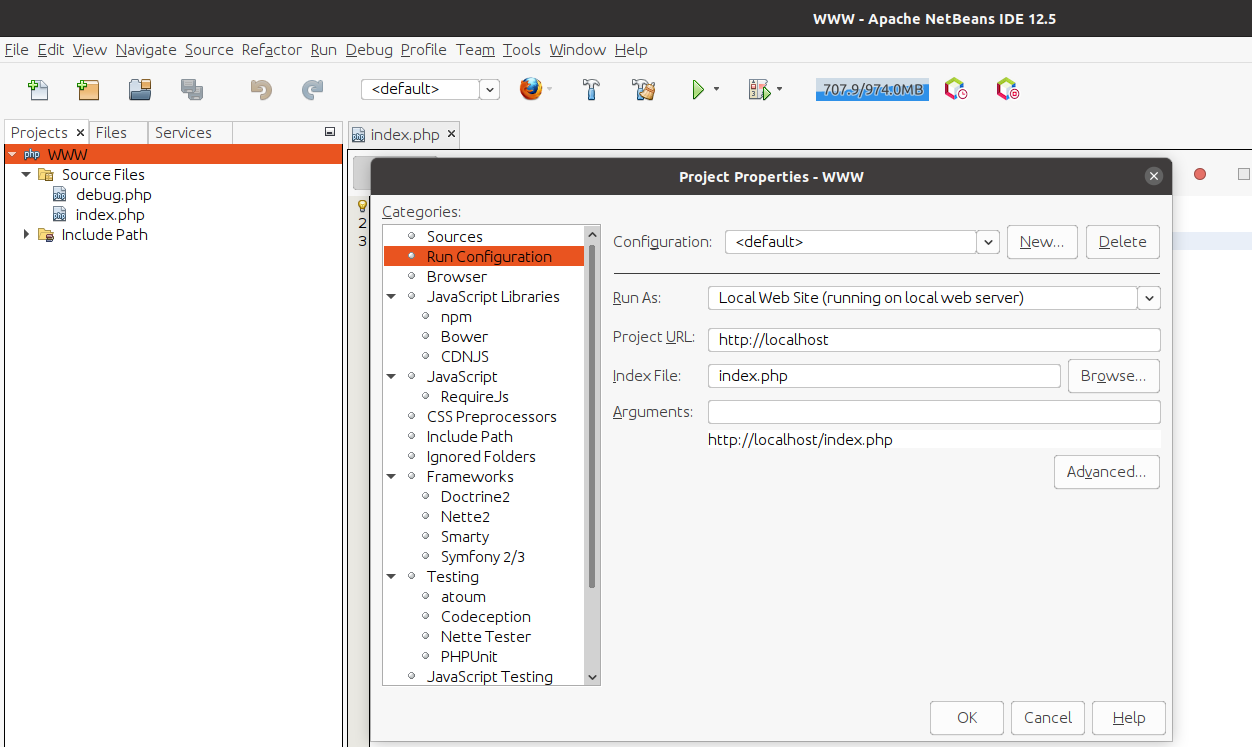Click the Redo arrow icon
Image resolution: width=1252 pixels, height=747 pixels.
click(313, 90)
